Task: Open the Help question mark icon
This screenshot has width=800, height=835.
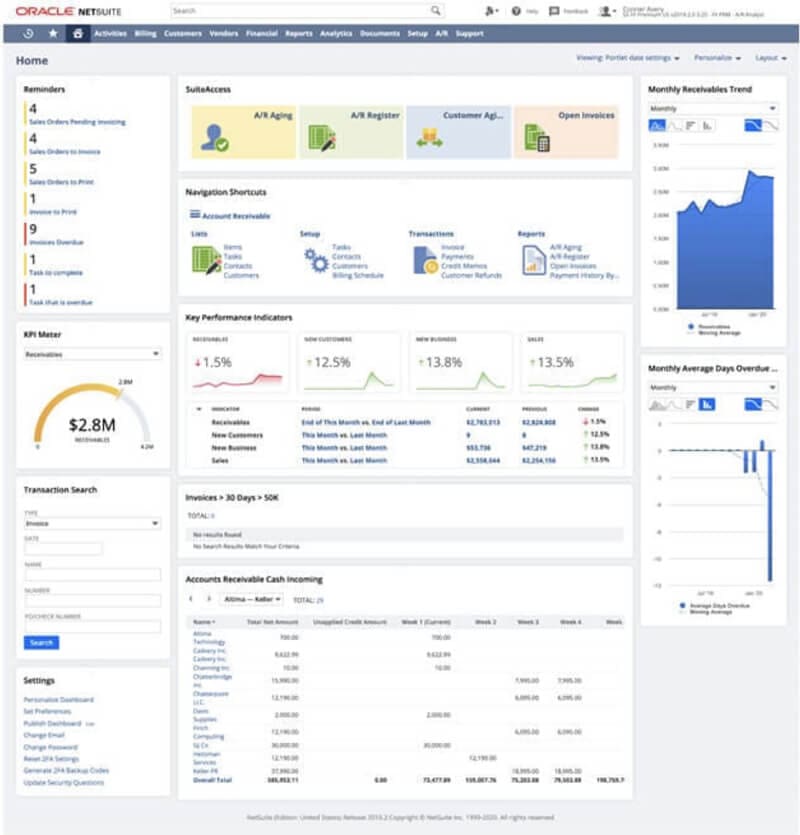Action: [516, 11]
